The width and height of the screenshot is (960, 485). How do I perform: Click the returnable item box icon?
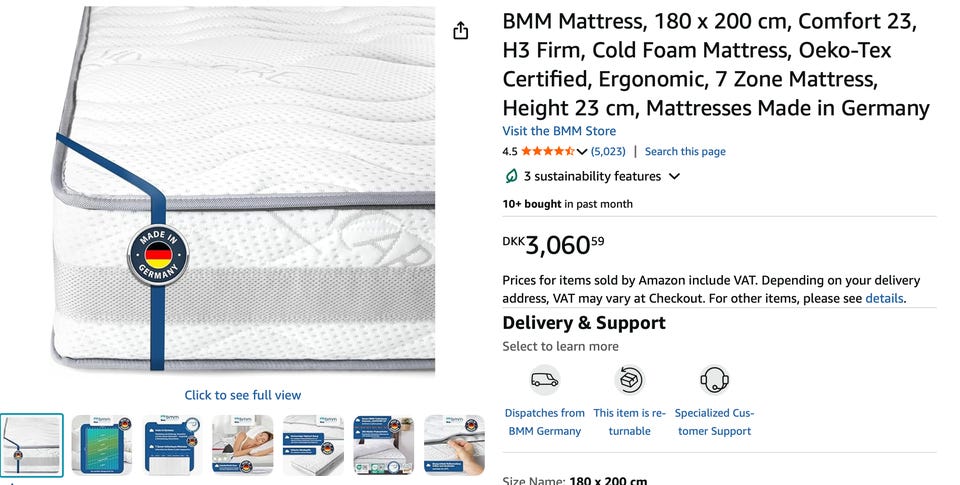click(x=629, y=380)
